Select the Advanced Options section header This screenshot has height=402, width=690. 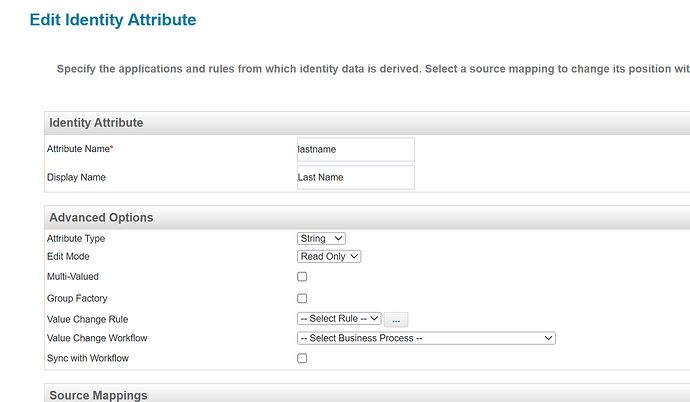[x=101, y=217]
